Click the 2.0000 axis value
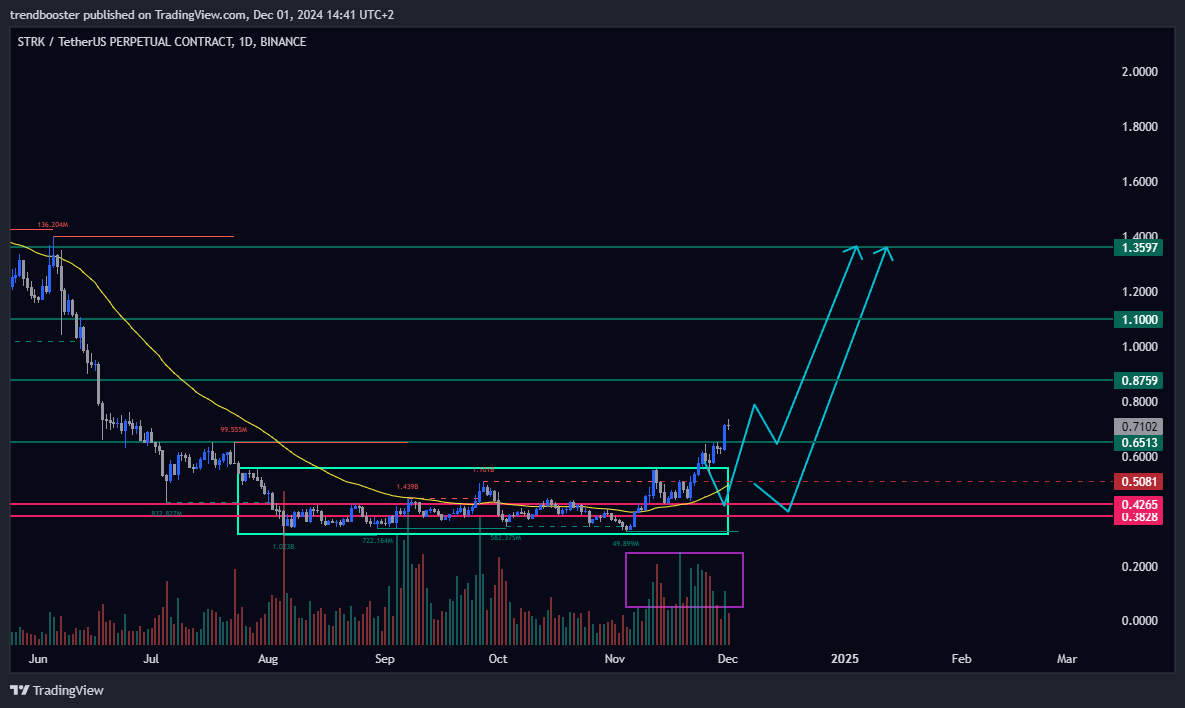 [1139, 72]
